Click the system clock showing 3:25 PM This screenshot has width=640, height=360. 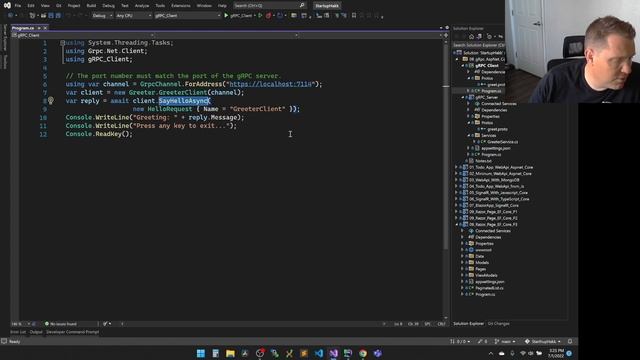(x=556, y=353)
